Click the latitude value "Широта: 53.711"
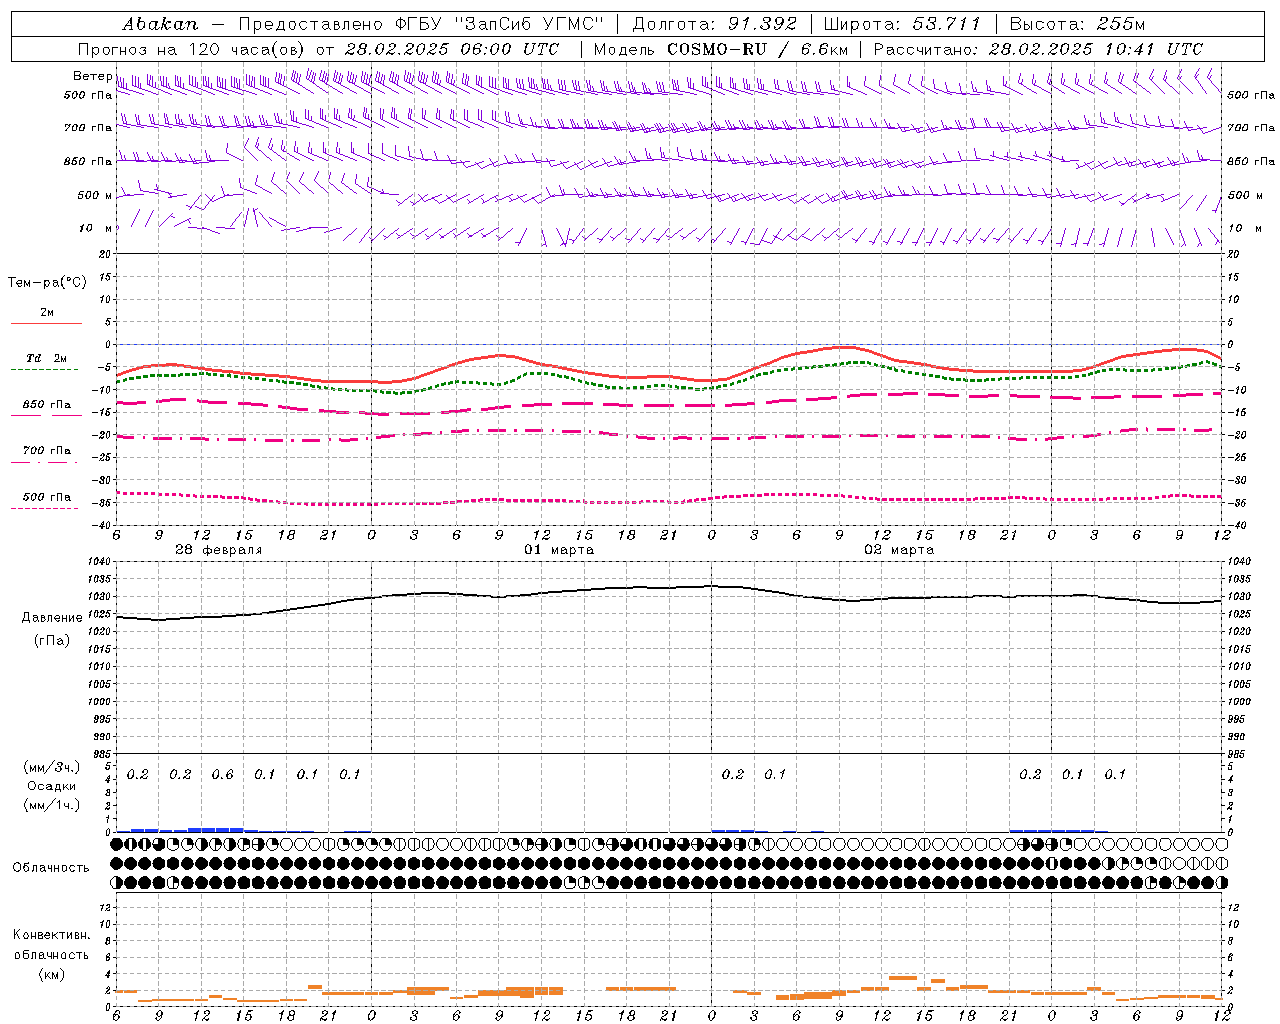Viewport: 1280px width, 1024px height. (x=902, y=24)
